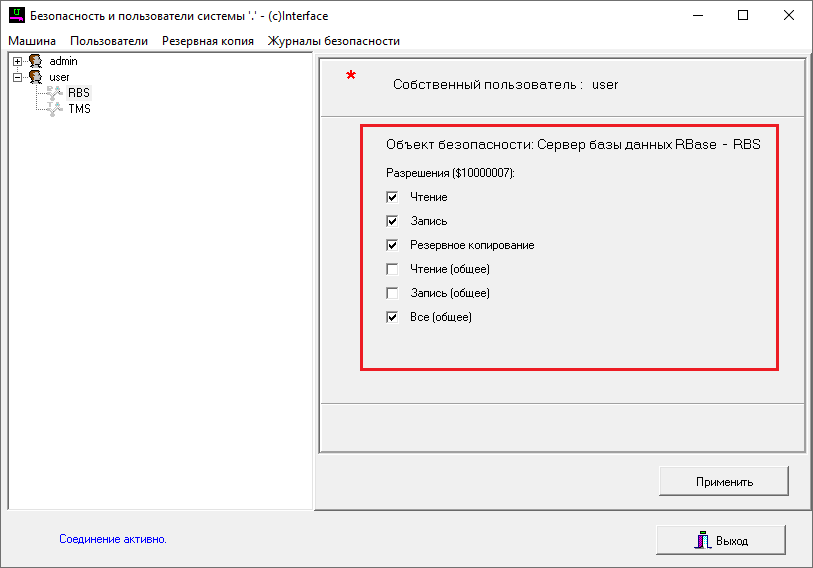This screenshot has height=568, width=813.
Task: Check the Запись (общее) checkbox
Action: [392, 293]
